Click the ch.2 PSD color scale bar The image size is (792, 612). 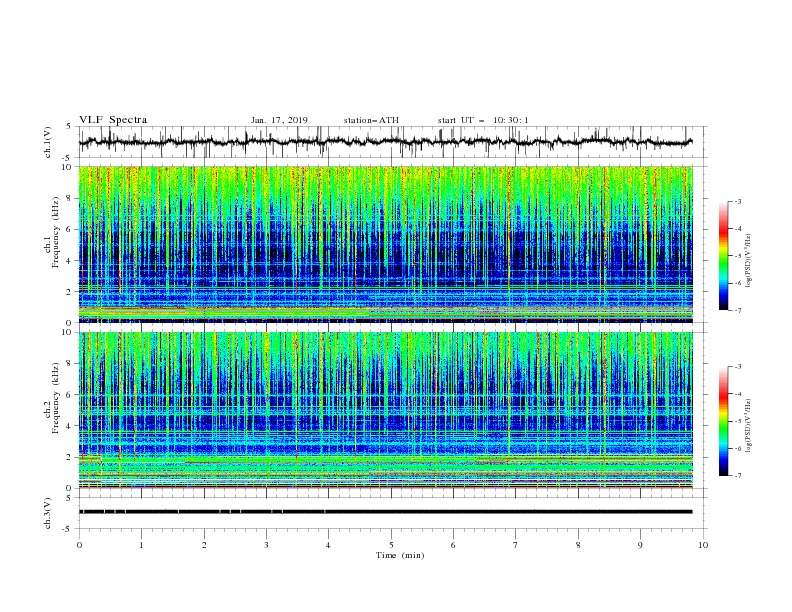(x=723, y=421)
